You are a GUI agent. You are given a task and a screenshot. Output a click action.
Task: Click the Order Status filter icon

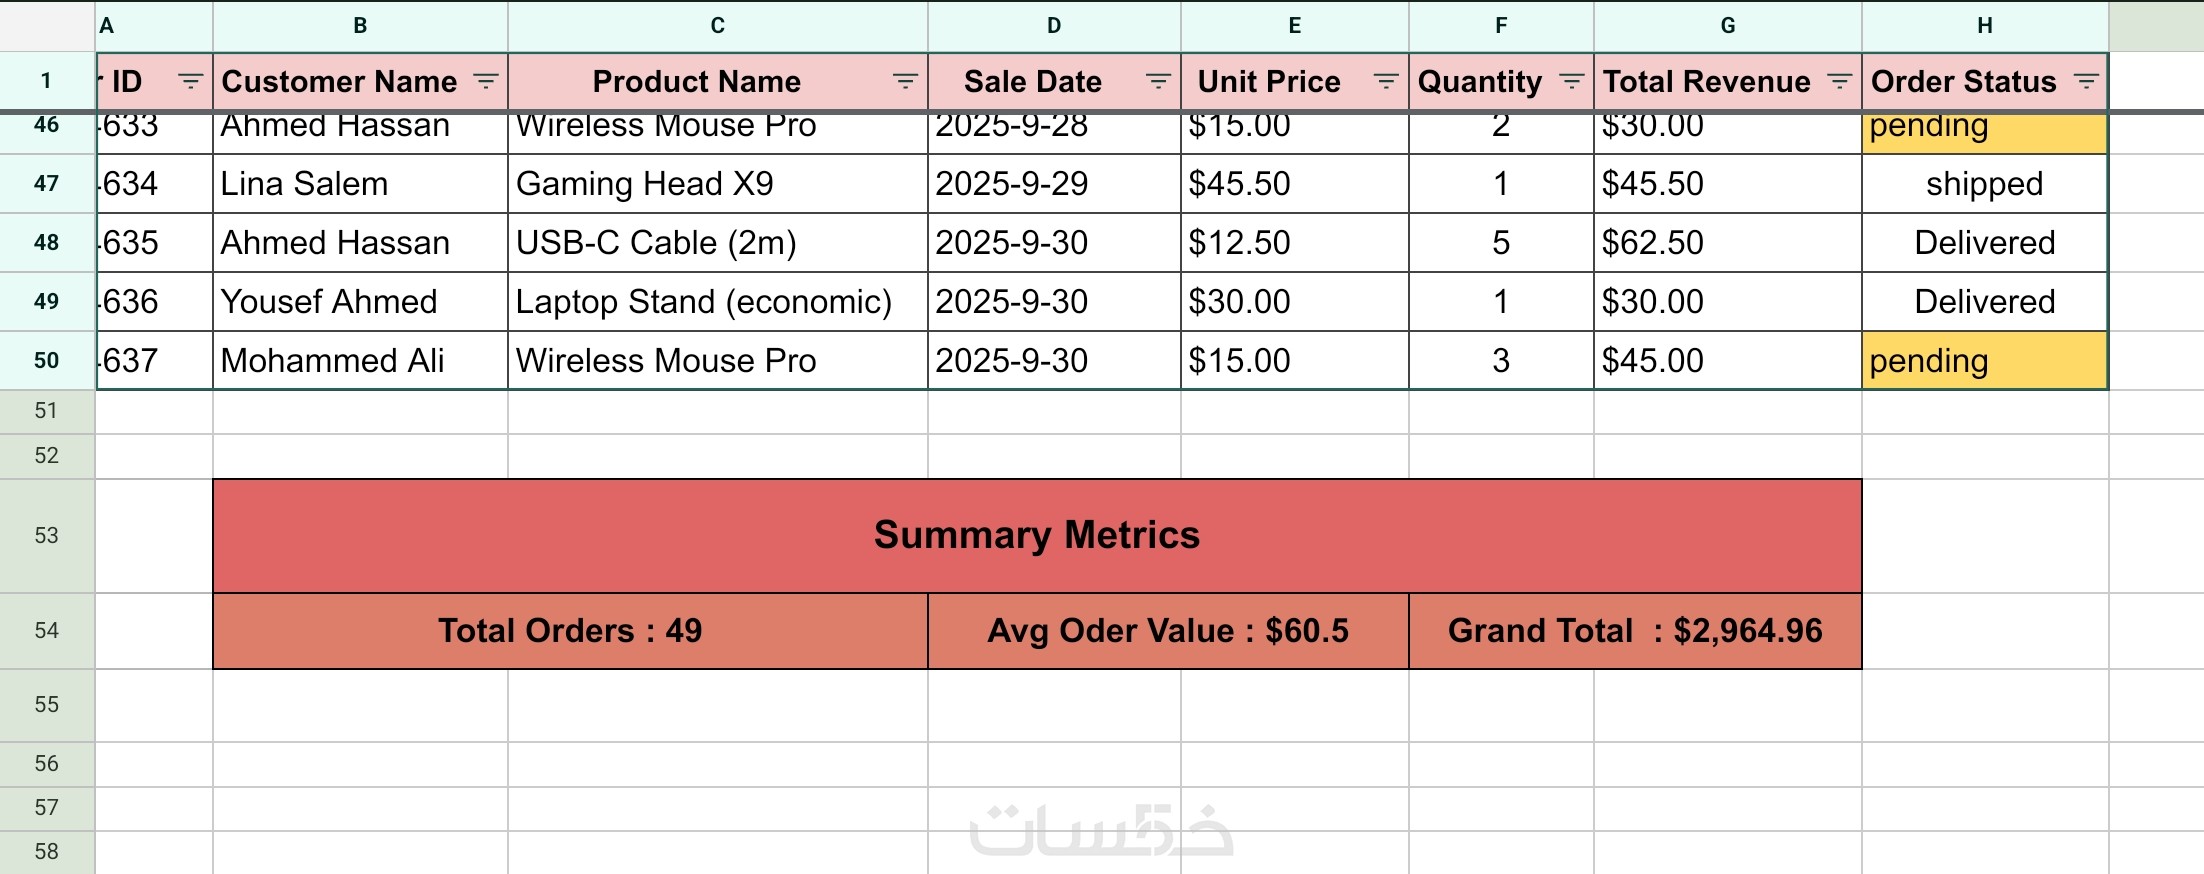pos(2086,82)
